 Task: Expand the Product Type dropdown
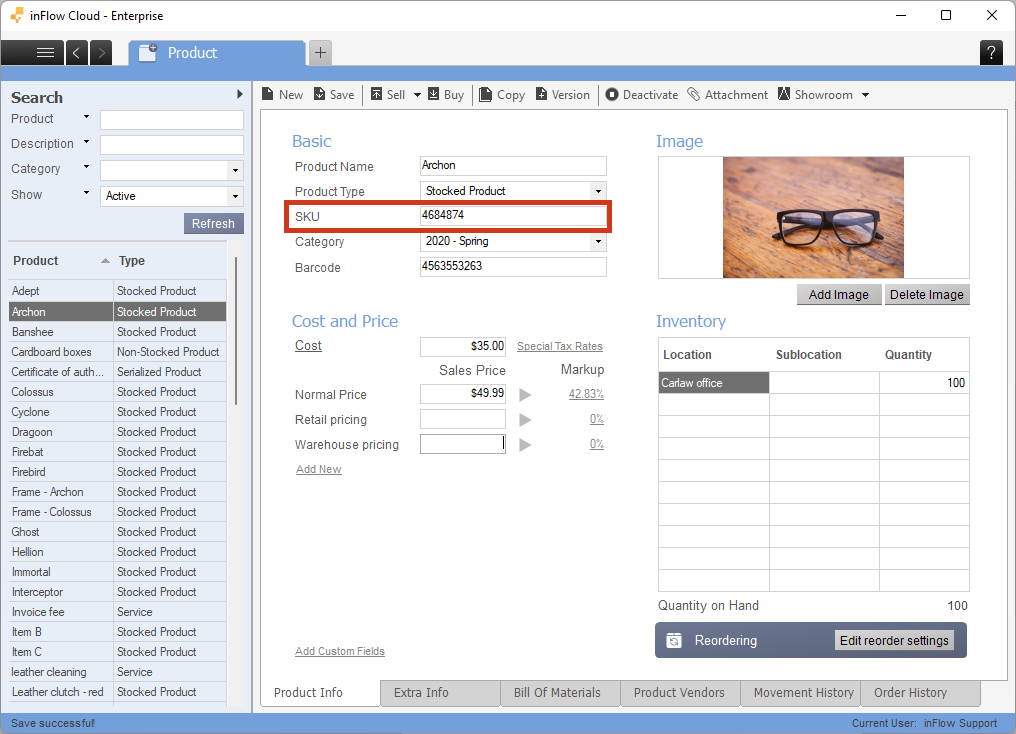[x=598, y=191]
